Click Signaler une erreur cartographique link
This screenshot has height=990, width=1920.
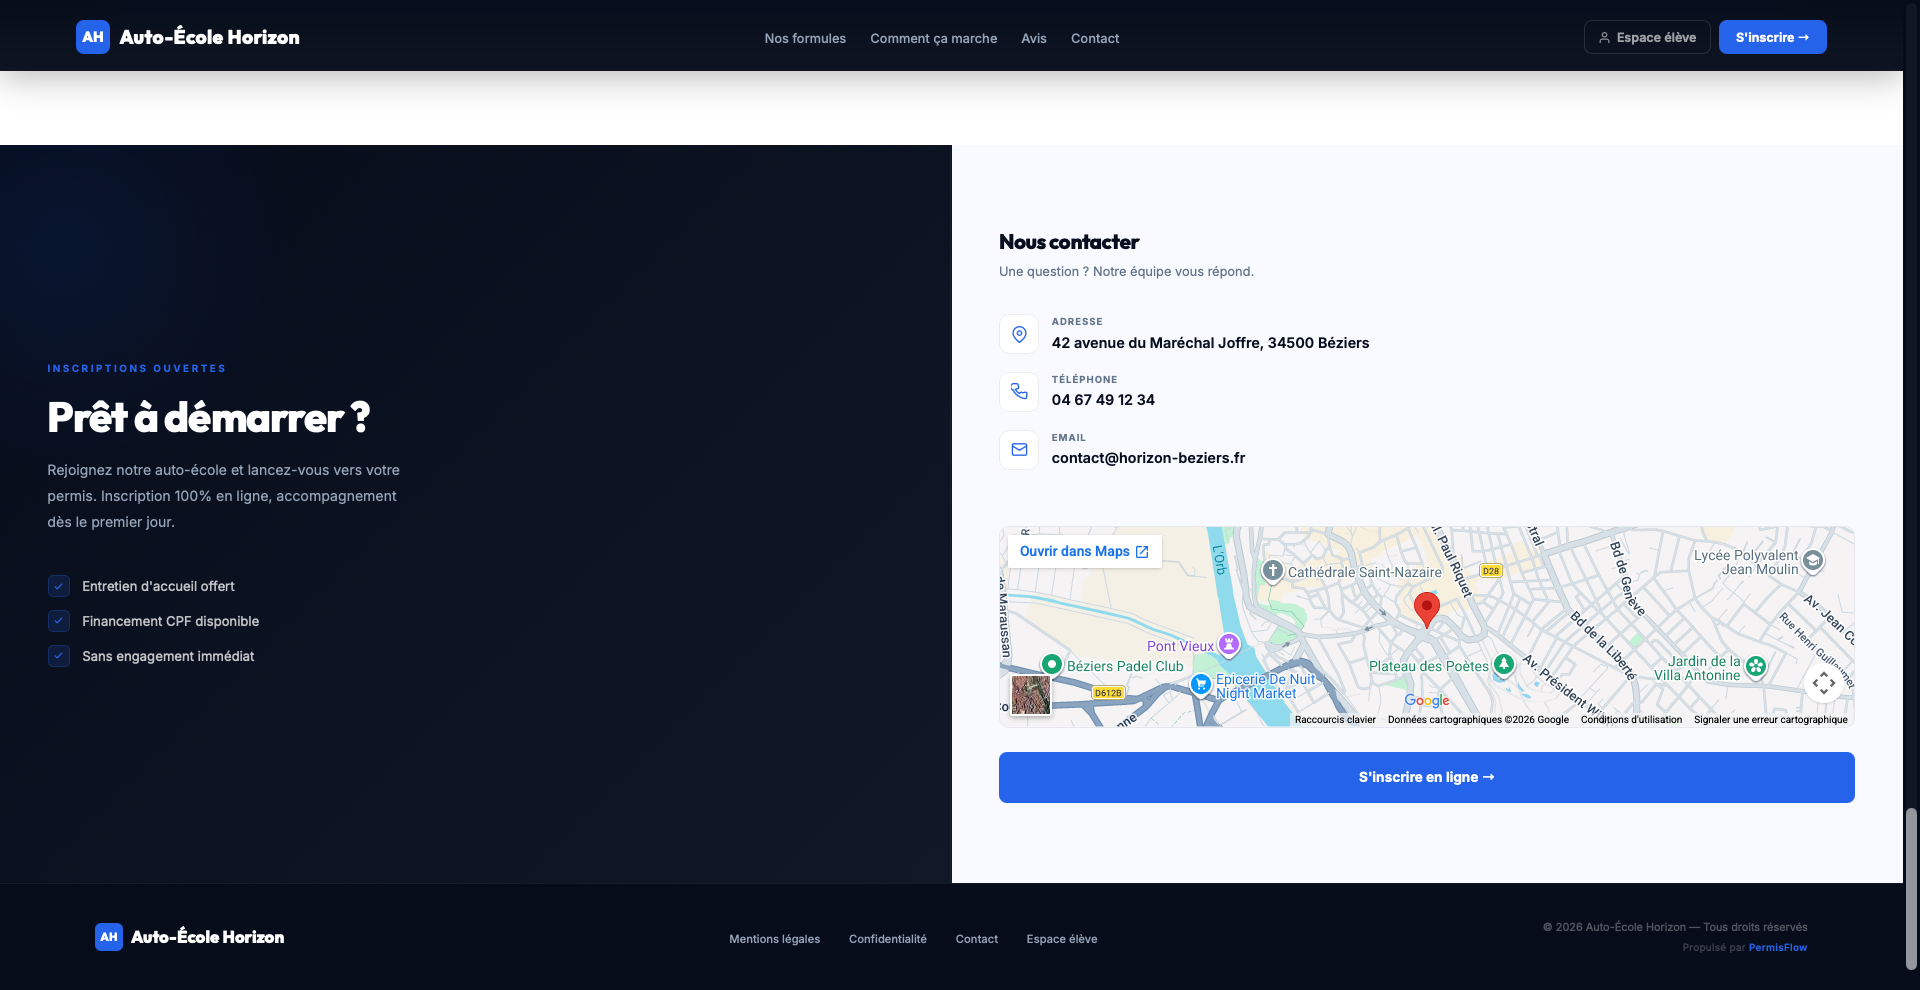click(1770, 719)
